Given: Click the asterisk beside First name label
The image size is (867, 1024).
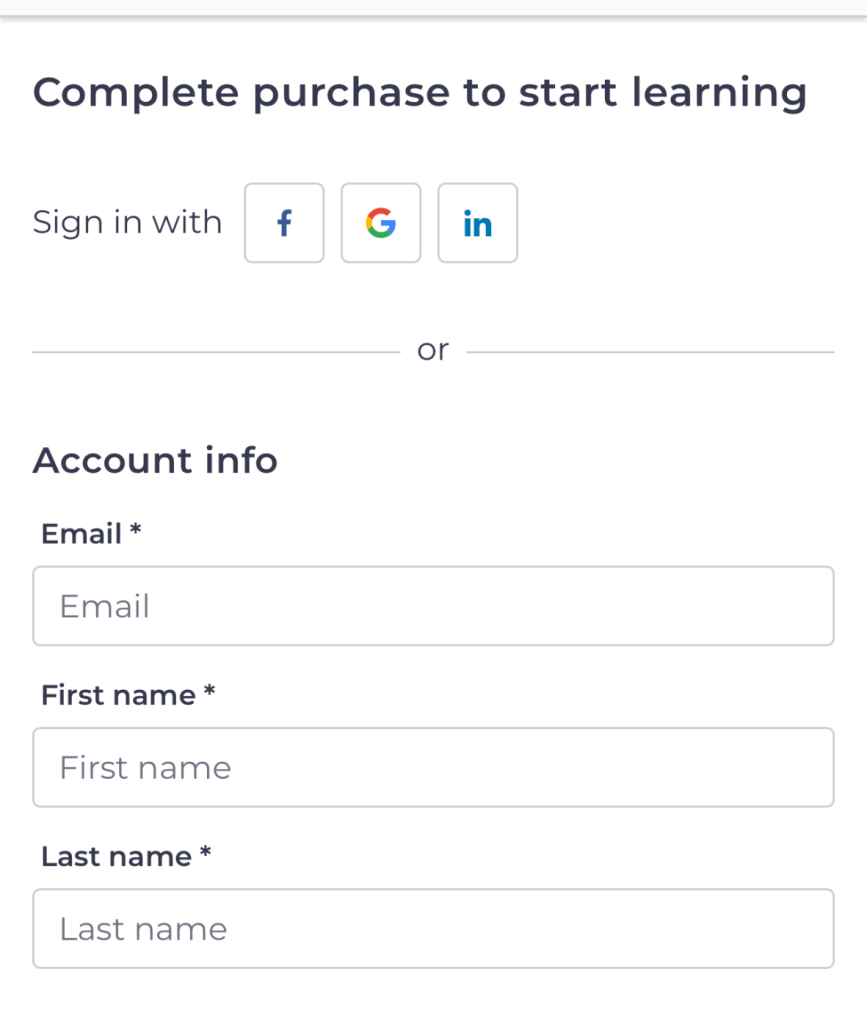Looking at the screenshot, I should [209, 690].
